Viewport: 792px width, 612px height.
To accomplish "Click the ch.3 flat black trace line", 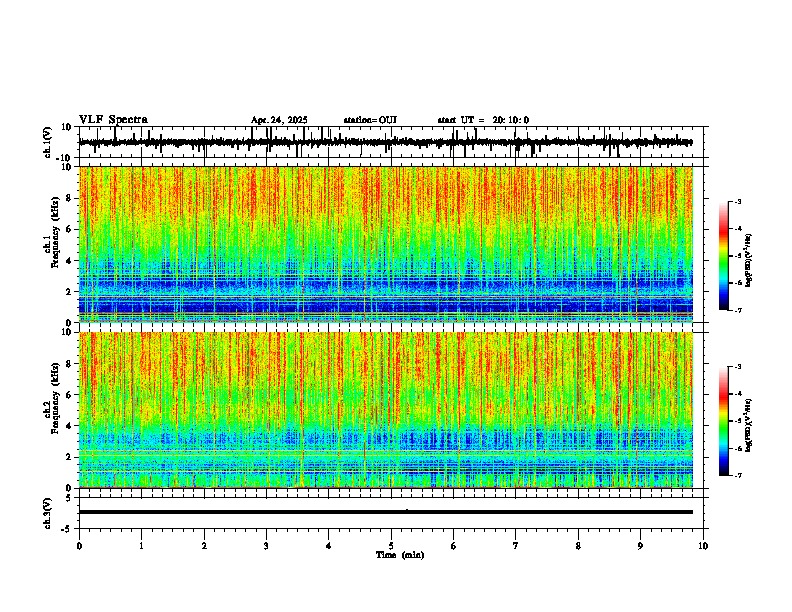I will (x=386, y=512).
